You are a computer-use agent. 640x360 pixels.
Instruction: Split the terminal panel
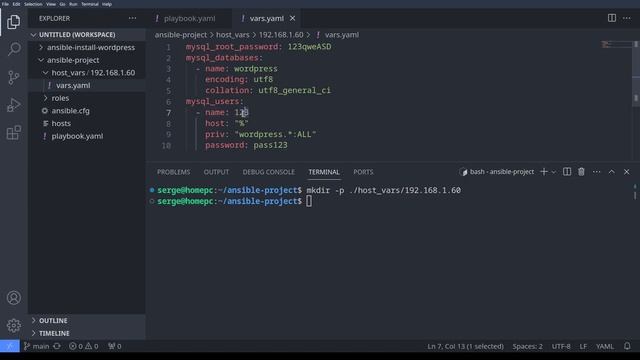tap(567, 172)
